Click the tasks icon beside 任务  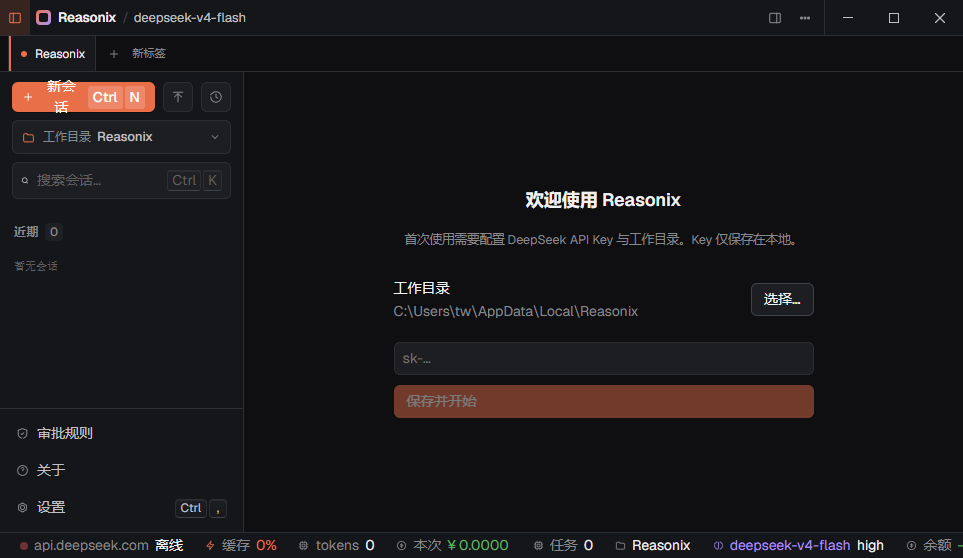click(x=538, y=545)
